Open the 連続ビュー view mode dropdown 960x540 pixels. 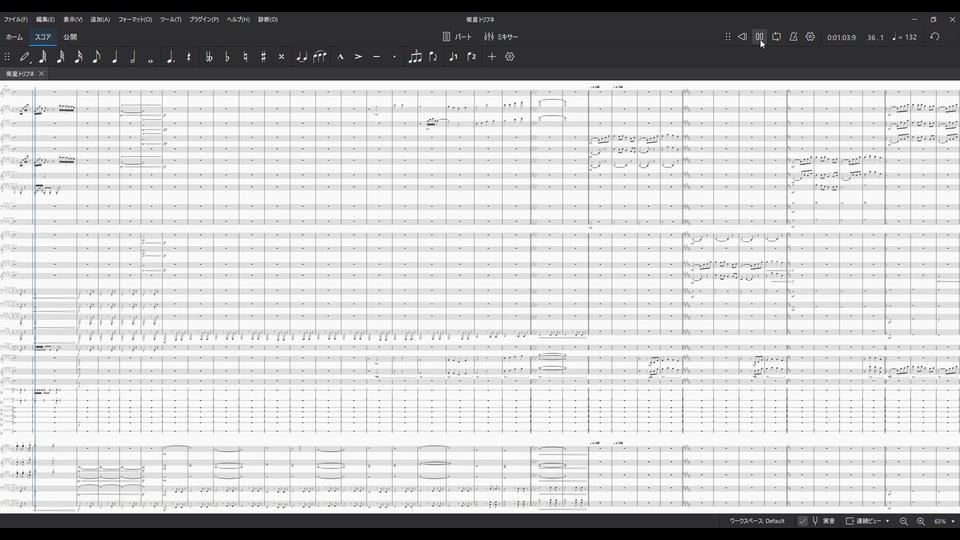point(868,521)
